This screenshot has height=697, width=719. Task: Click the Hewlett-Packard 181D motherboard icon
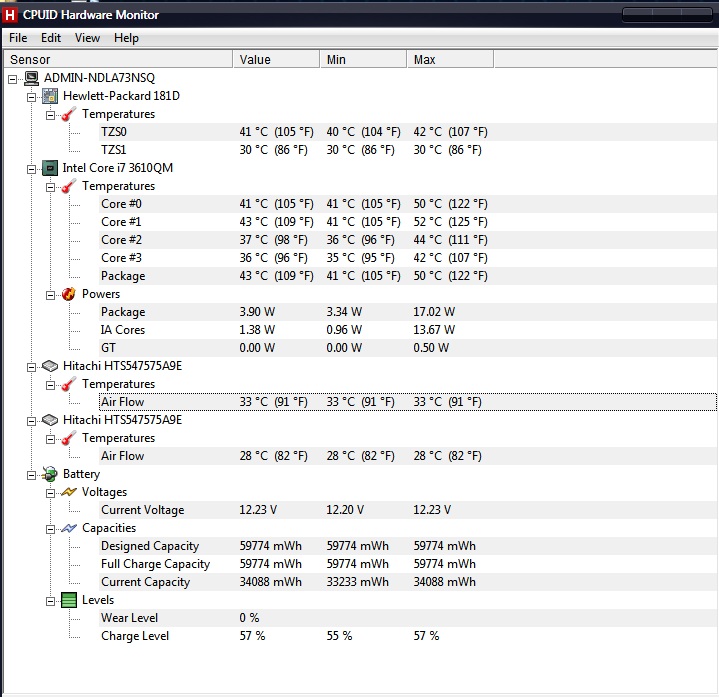50,96
